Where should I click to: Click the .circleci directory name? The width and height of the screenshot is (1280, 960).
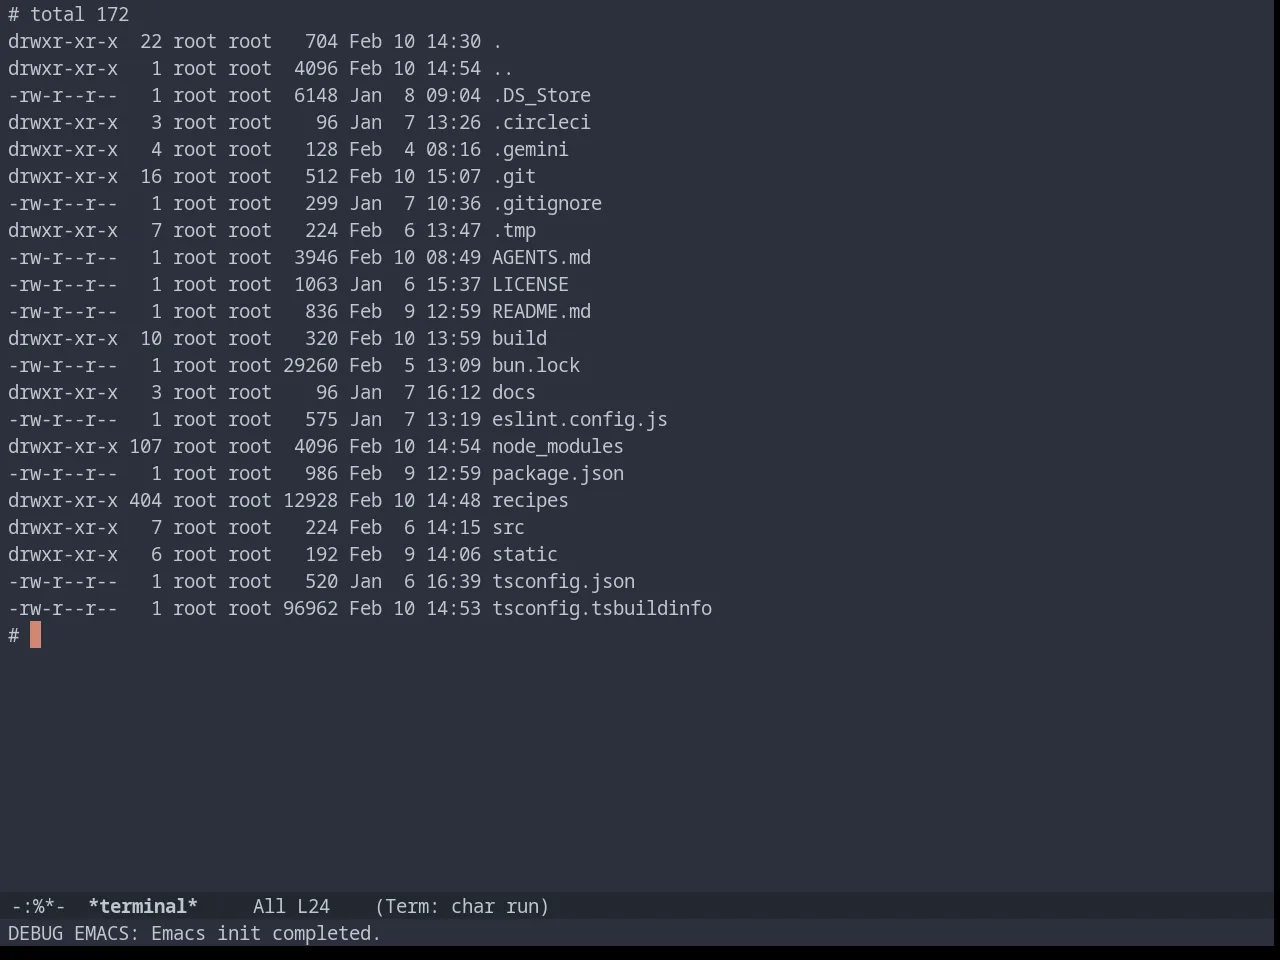(541, 122)
